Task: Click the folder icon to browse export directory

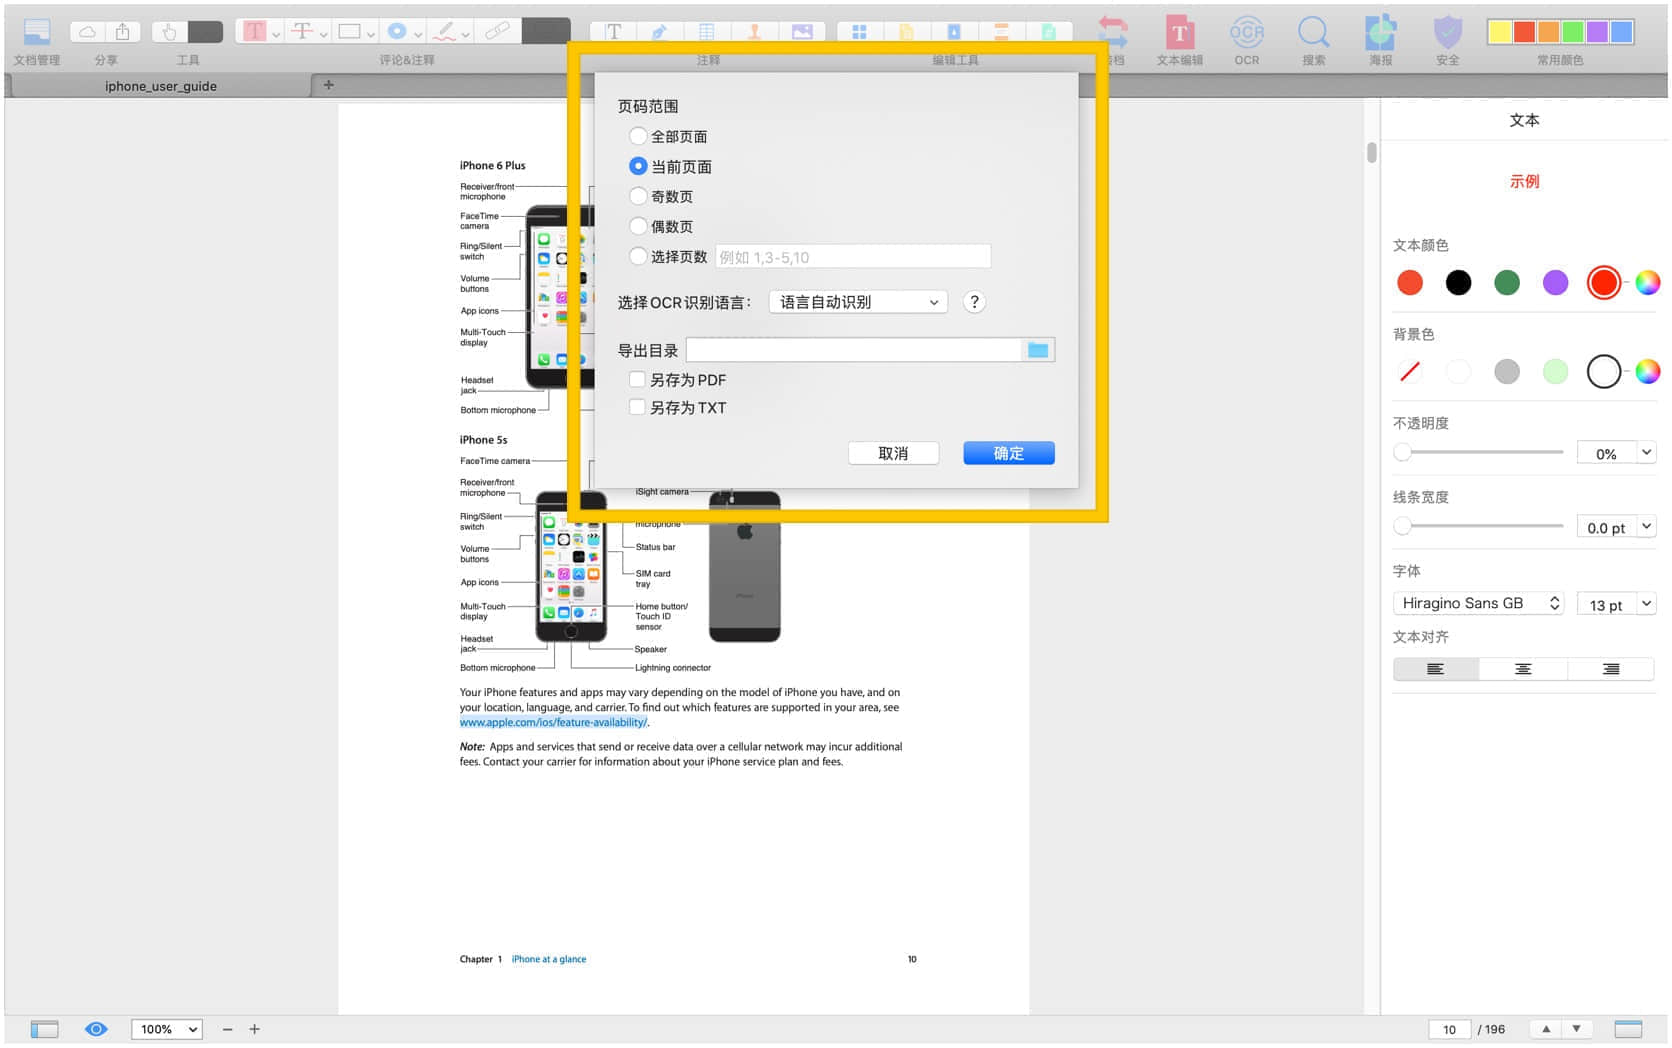Action: (x=1038, y=350)
